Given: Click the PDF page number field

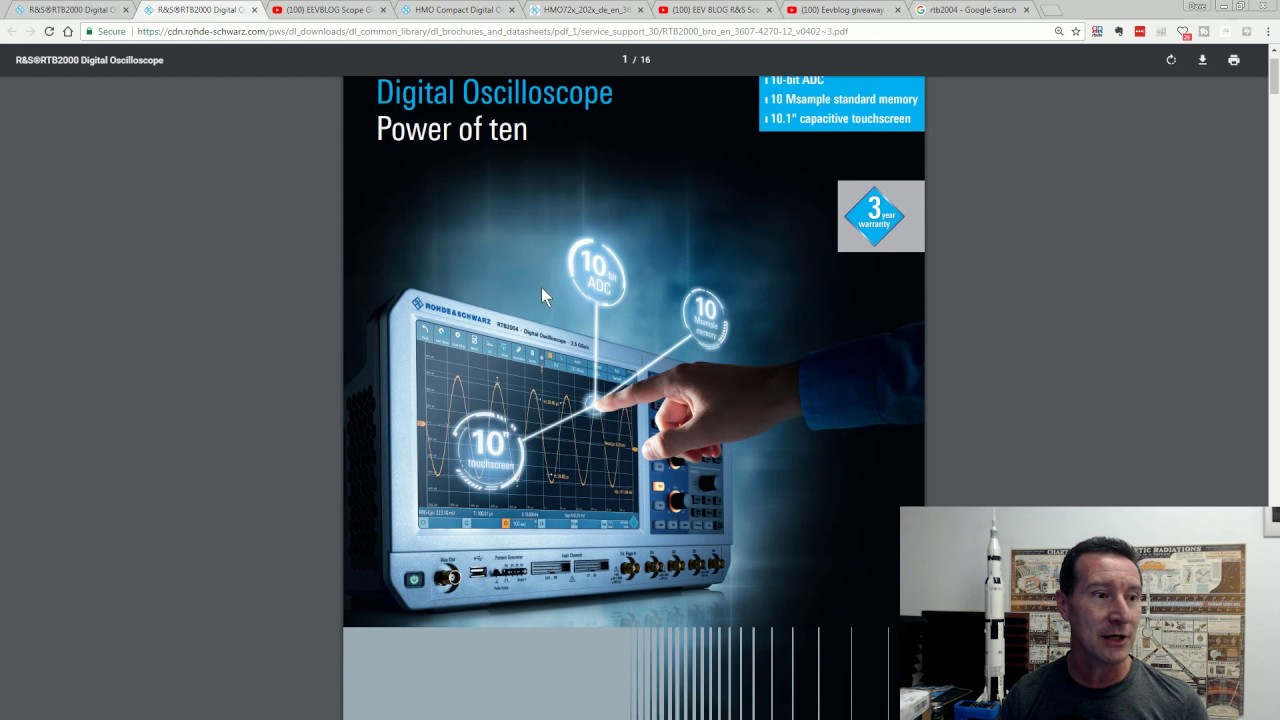Looking at the screenshot, I should [x=625, y=60].
